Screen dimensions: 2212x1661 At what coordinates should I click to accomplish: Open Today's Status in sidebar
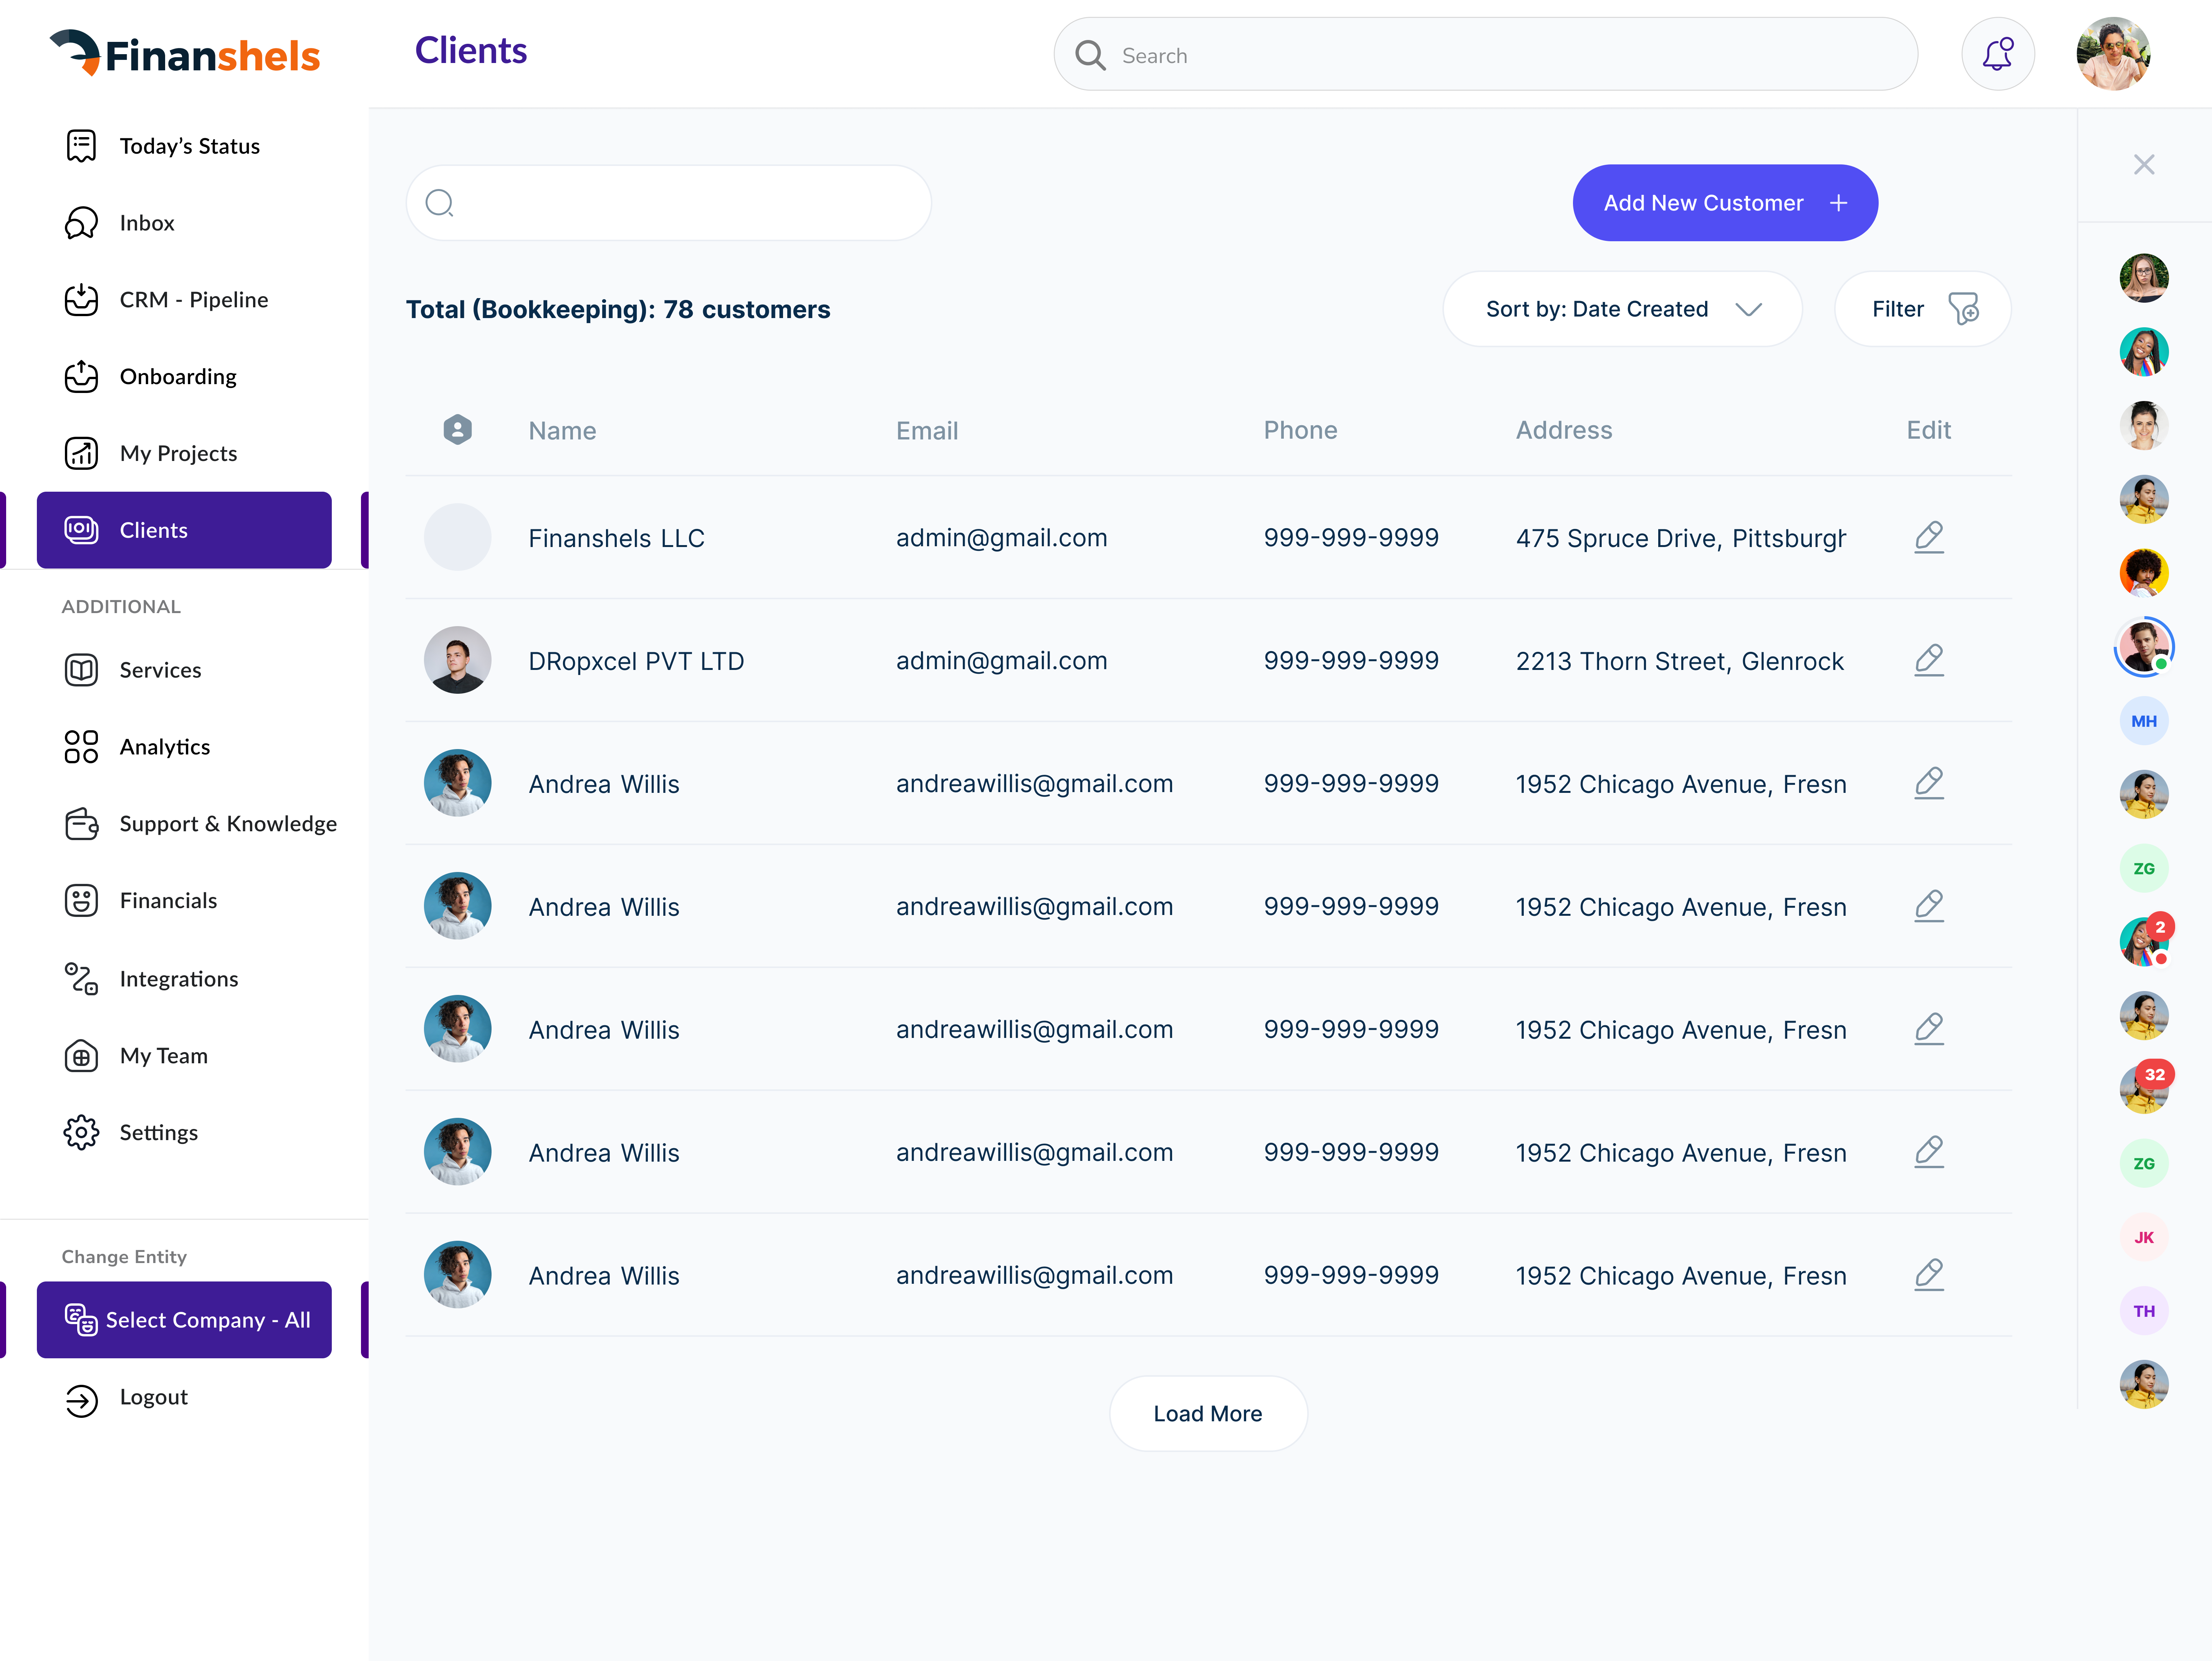click(x=184, y=146)
